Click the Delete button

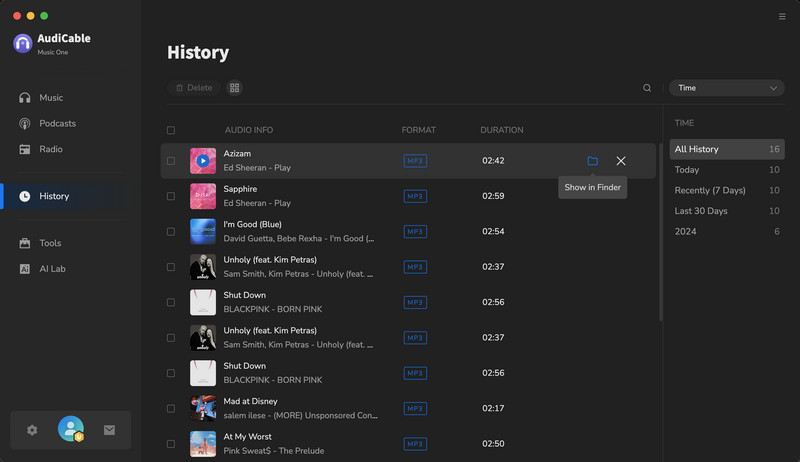click(x=194, y=88)
